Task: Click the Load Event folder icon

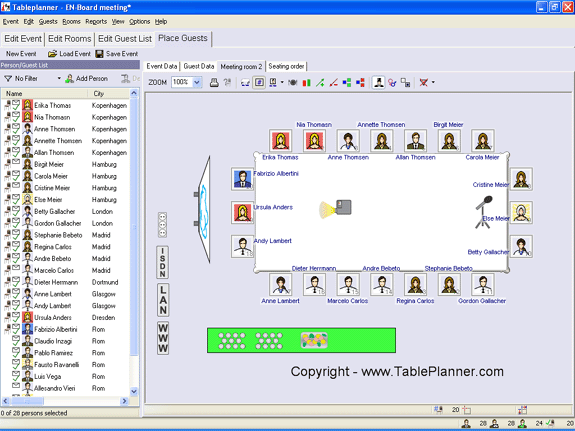Action: 52,54
